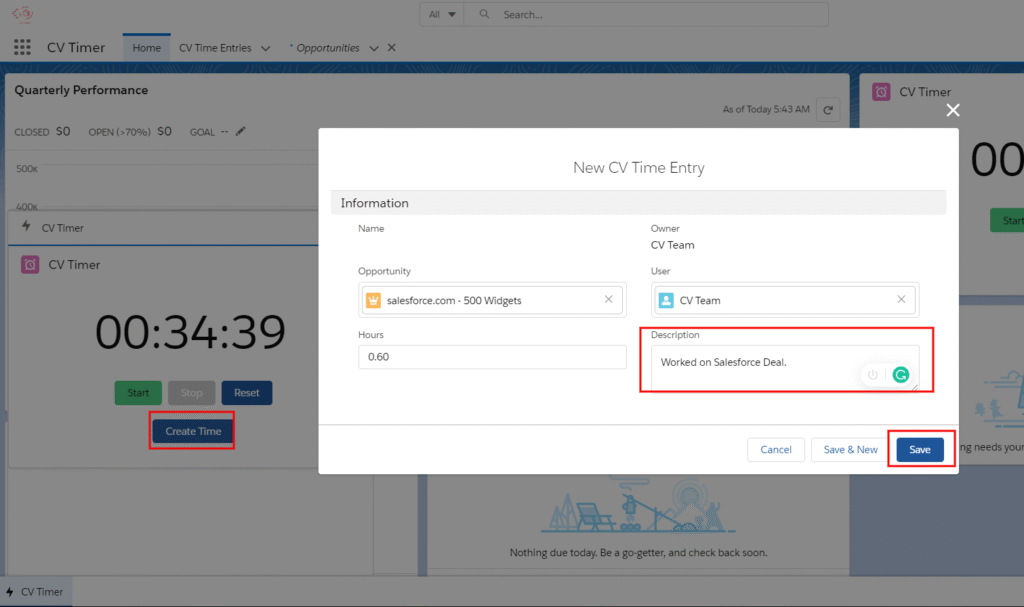This screenshot has width=1024, height=607.
Task: Switch to the Home tab
Action: pos(146,48)
